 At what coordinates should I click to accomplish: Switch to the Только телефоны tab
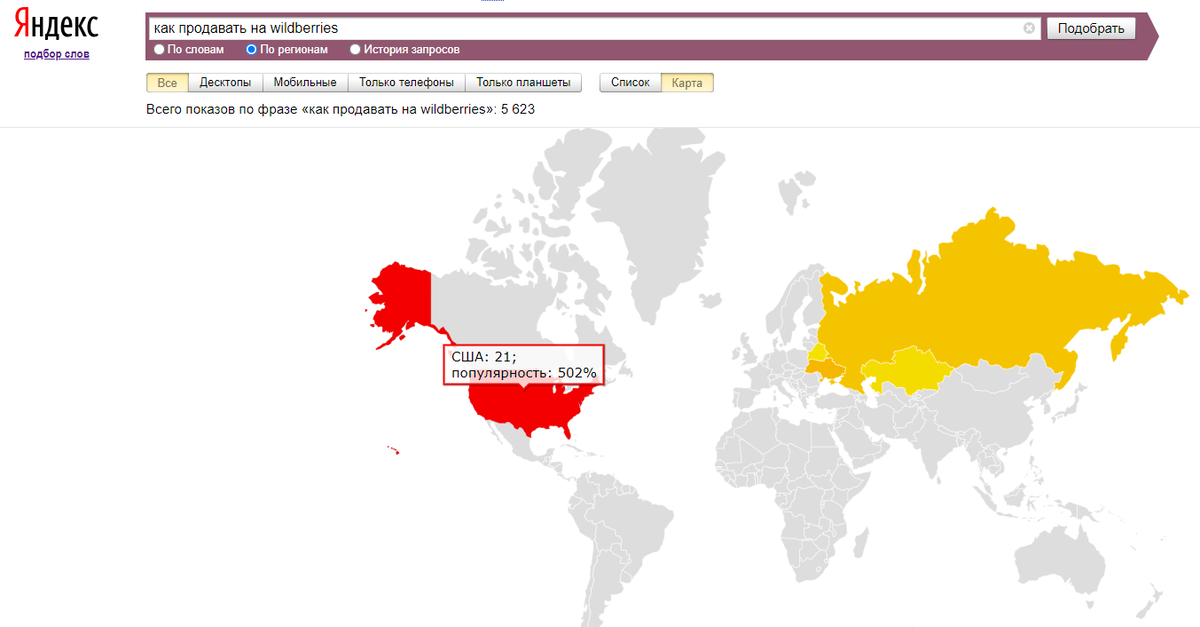406,83
